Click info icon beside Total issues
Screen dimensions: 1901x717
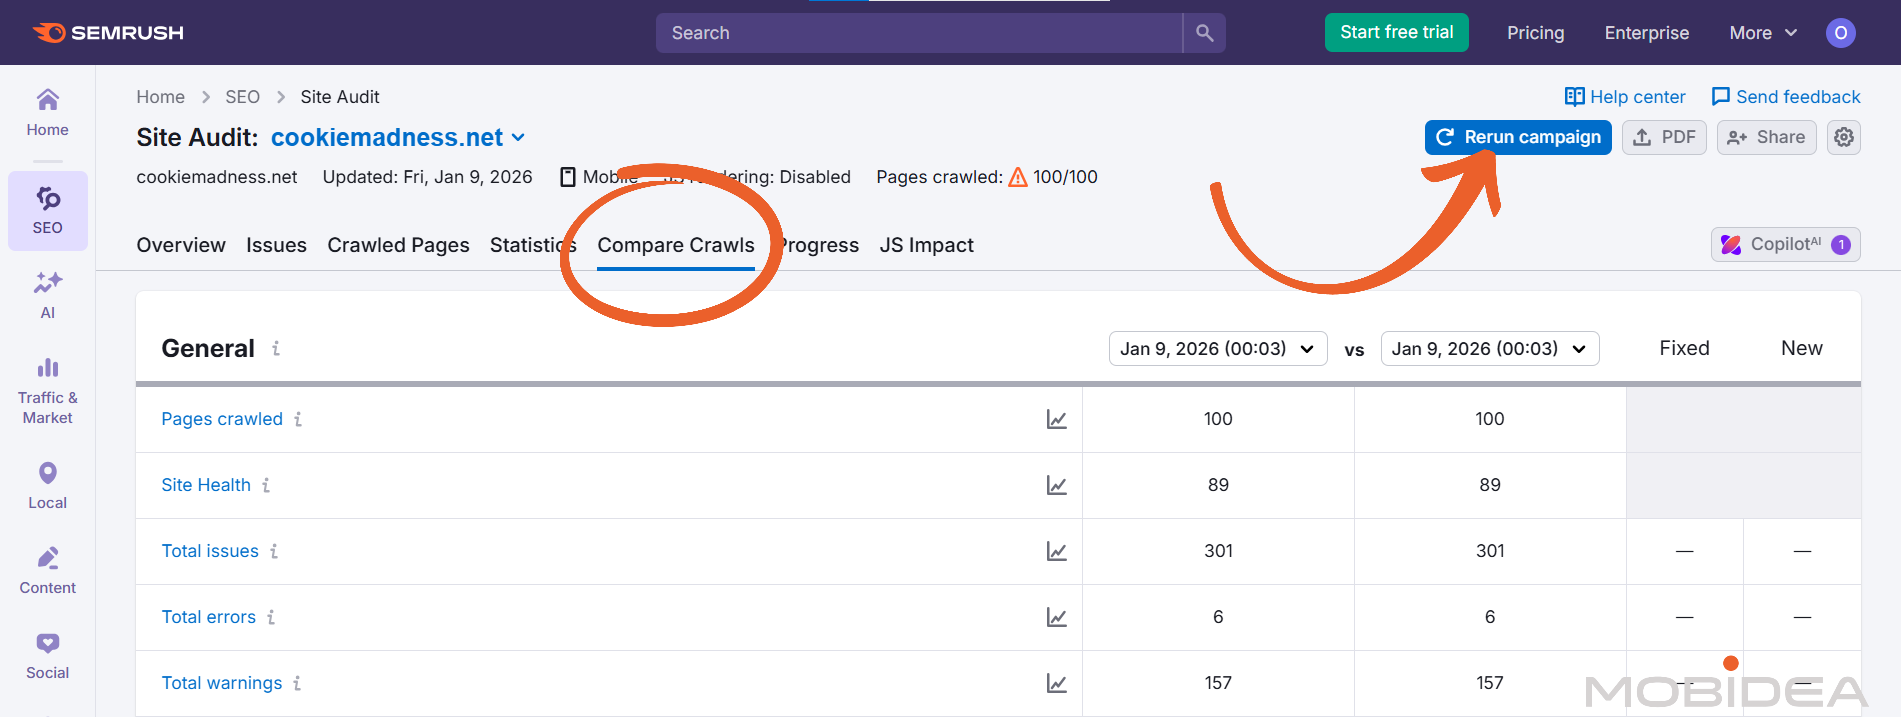[x=274, y=551]
